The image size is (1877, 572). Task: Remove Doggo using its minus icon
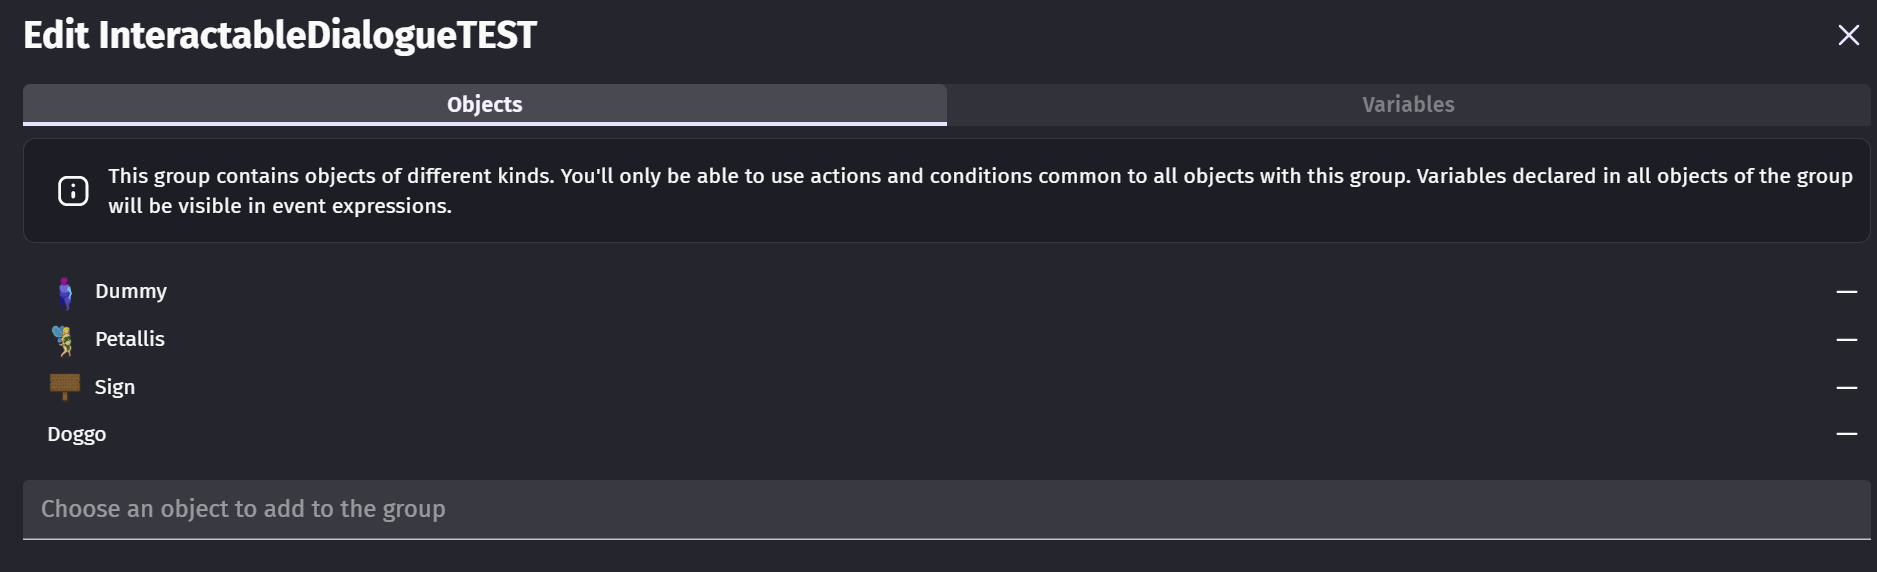point(1846,434)
